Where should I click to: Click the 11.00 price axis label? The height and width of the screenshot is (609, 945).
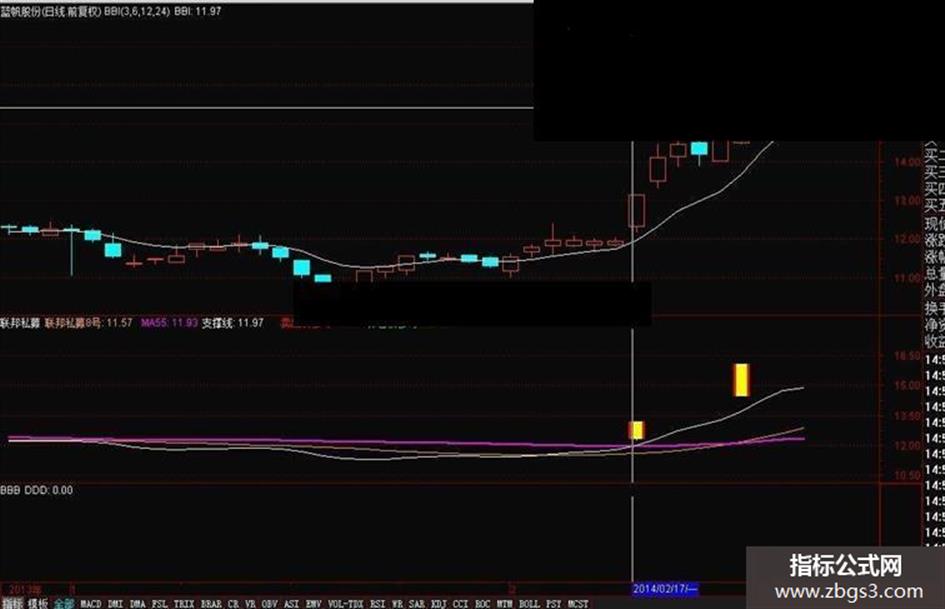908,278
